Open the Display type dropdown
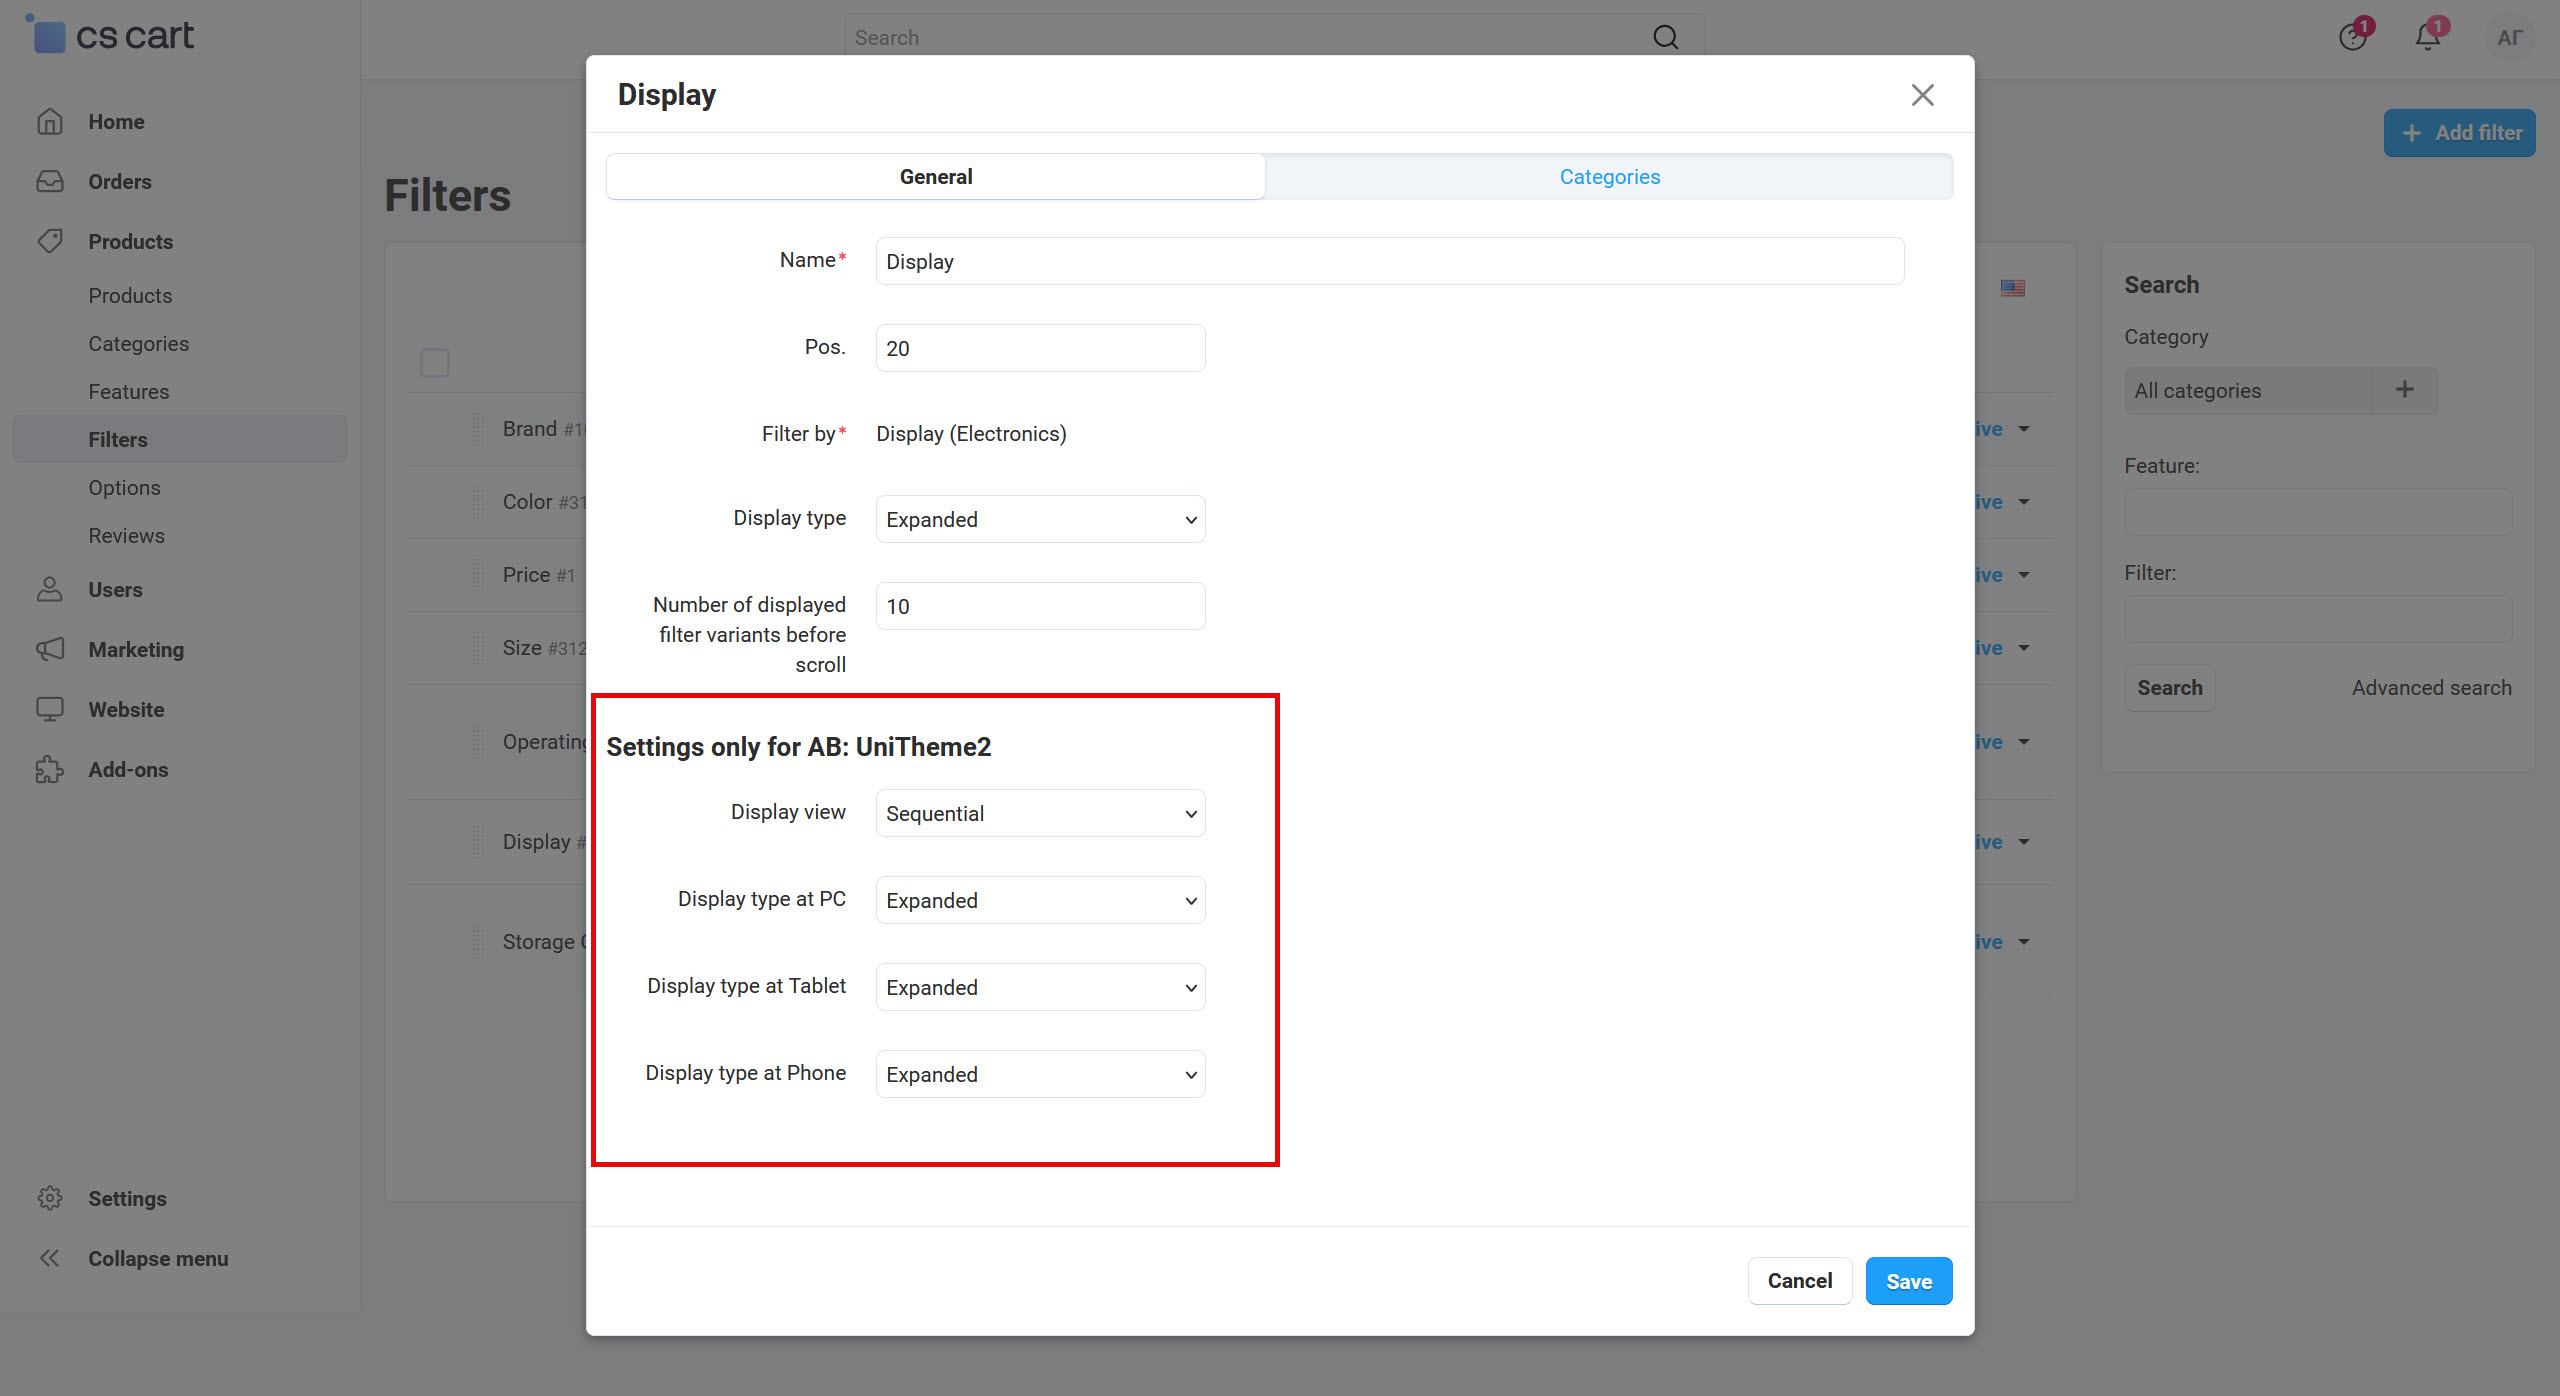The image size is (2560, 1396). click(1041, 519)
